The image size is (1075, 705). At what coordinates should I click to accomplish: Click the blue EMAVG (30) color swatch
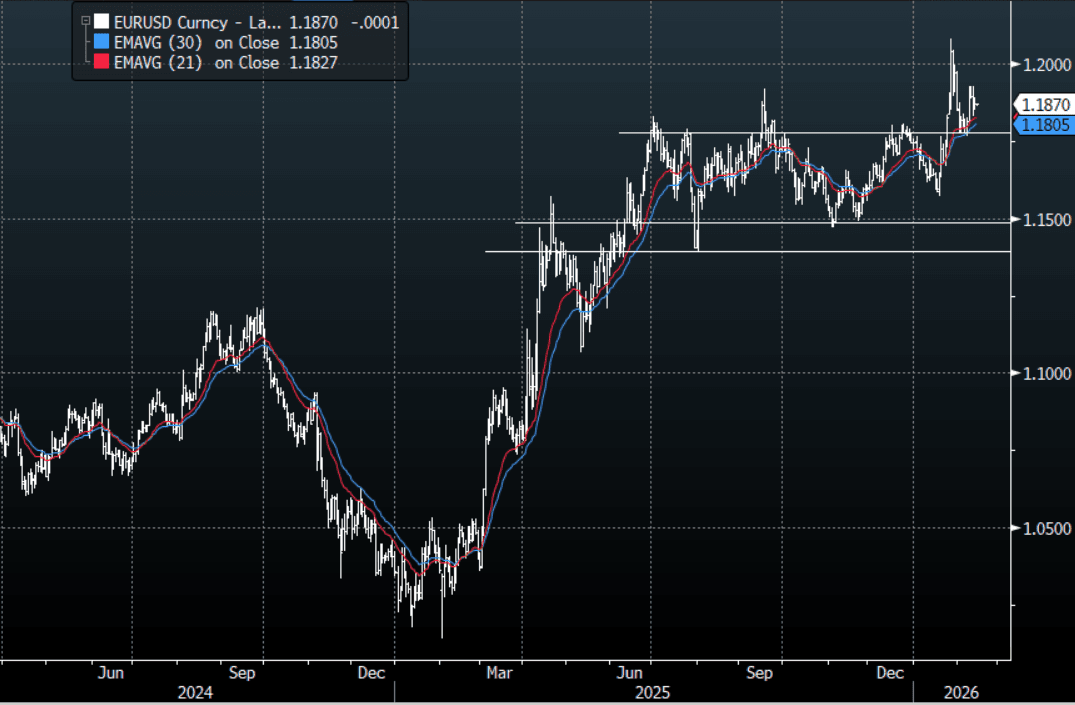101,43
